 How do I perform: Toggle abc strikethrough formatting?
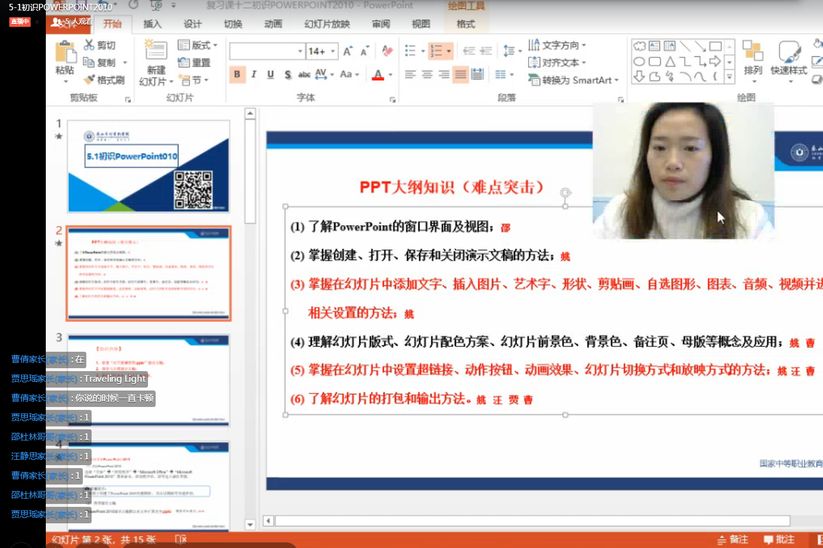(304, 75)
